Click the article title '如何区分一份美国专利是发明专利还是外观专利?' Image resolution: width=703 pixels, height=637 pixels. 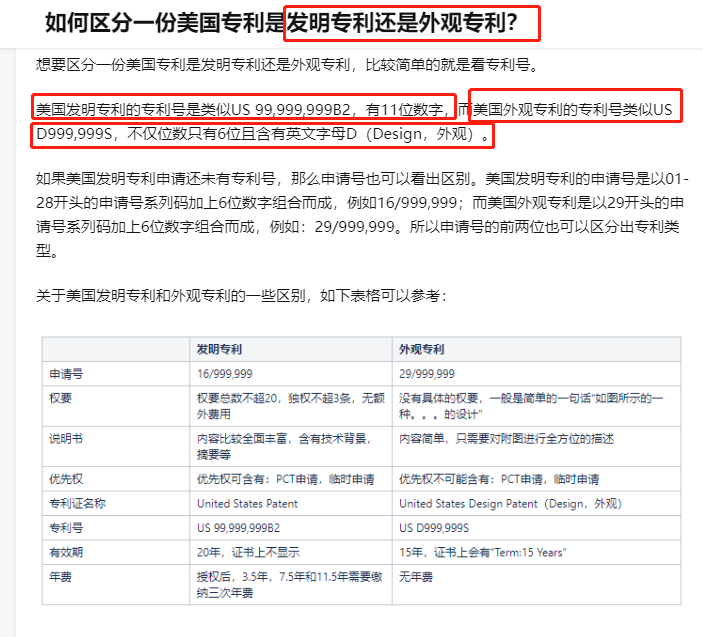(x=282, y=22)
